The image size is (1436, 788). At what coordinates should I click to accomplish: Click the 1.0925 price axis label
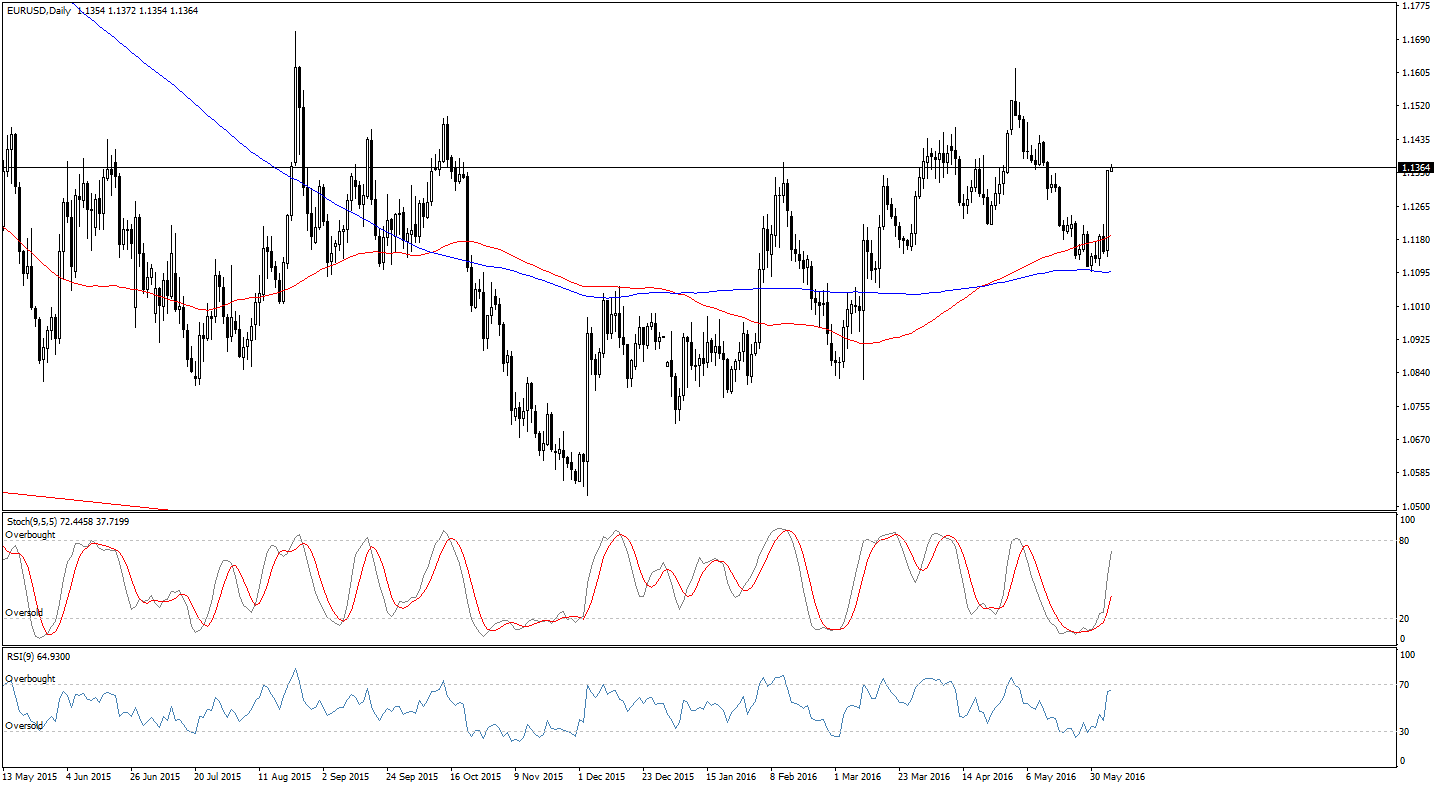click(x=1414, y=340)
